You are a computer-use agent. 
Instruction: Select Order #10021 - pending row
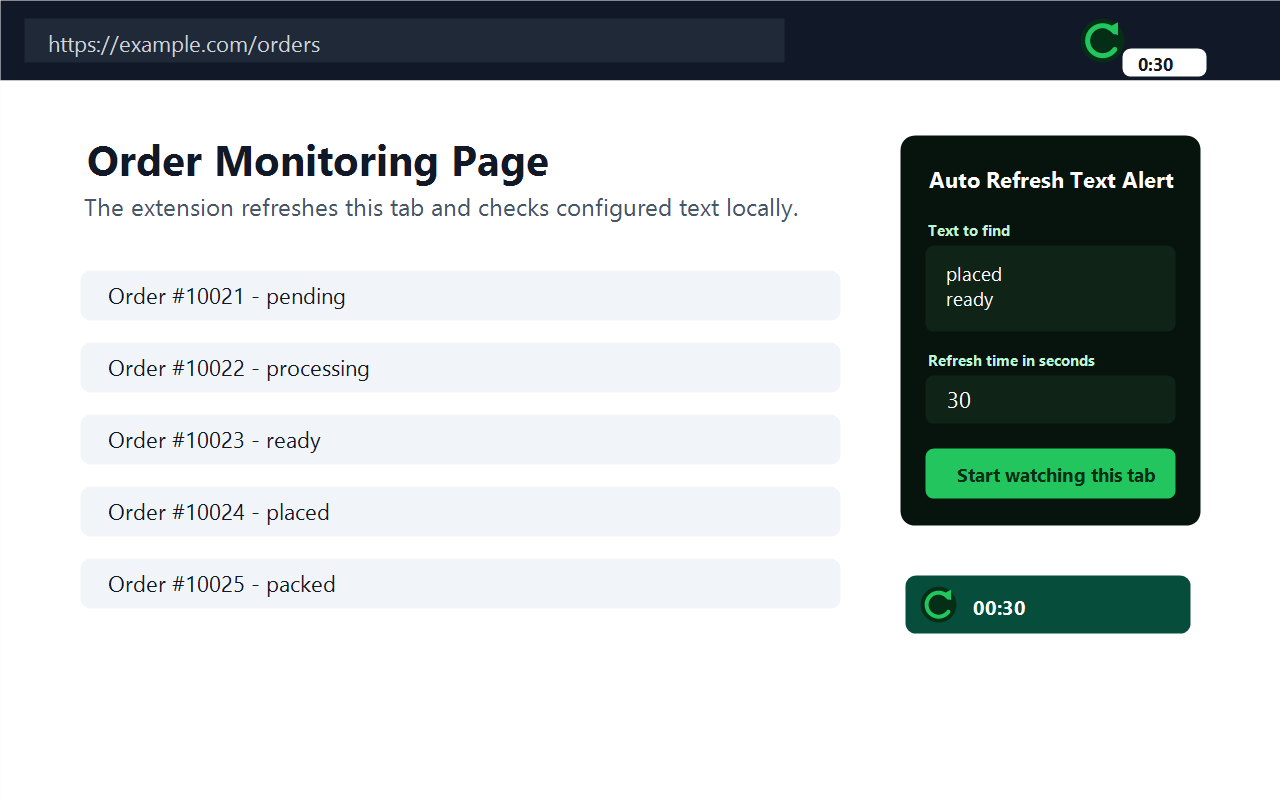pos(460,296)
